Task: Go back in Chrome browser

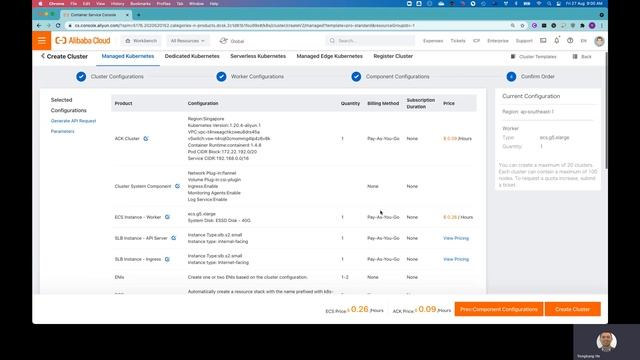Action: (x=39, y=25)
